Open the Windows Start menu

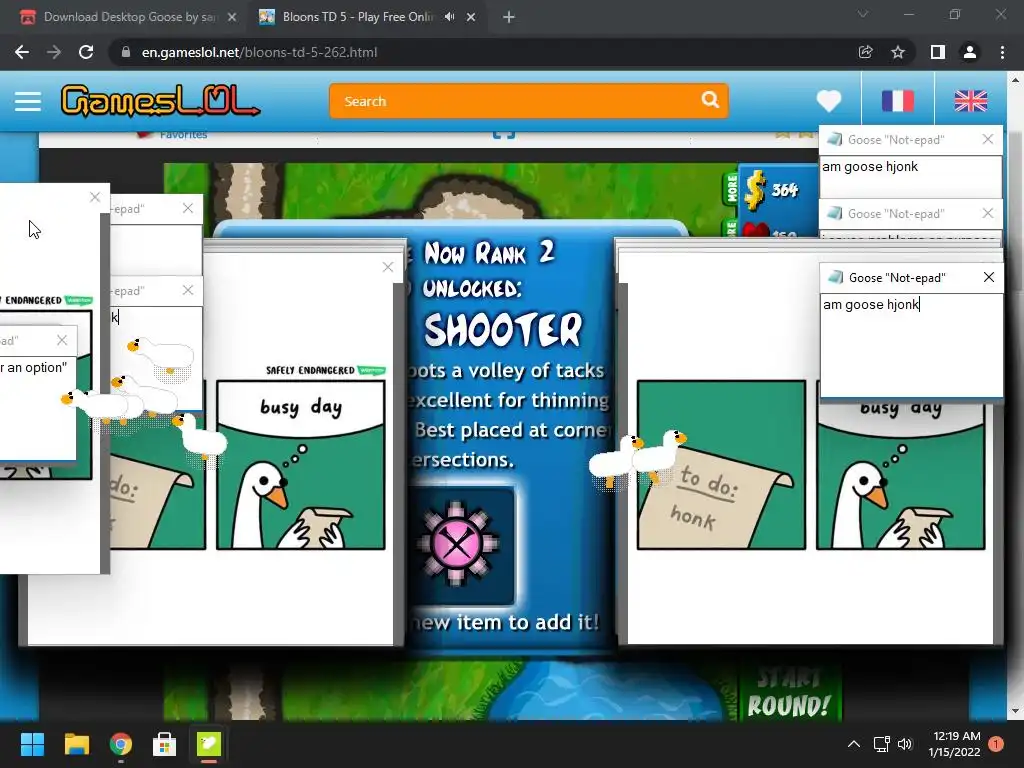pyautogui.click(x=32, y=744)
